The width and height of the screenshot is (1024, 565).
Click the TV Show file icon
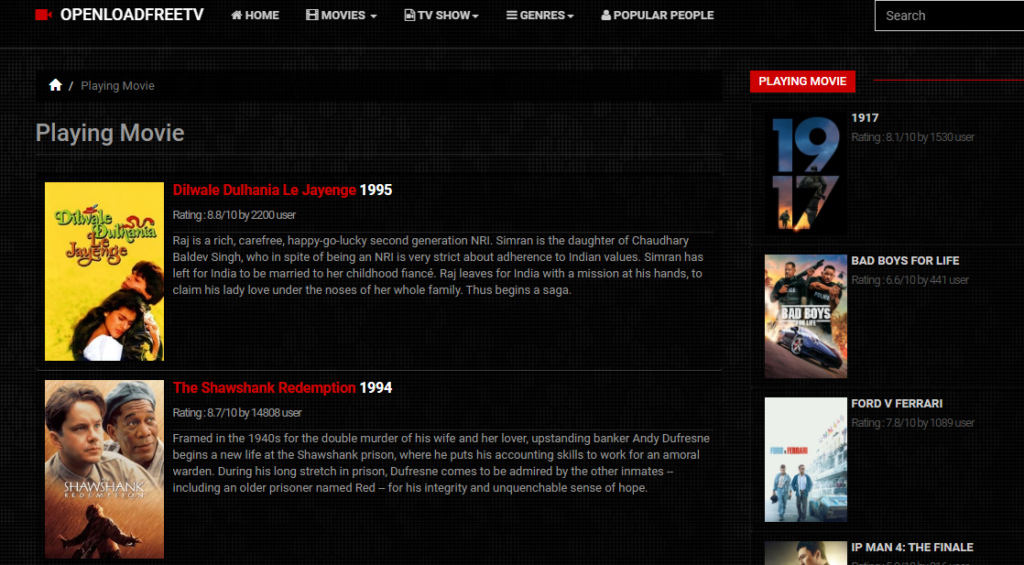pyautogui.click(x=409, y=15)
